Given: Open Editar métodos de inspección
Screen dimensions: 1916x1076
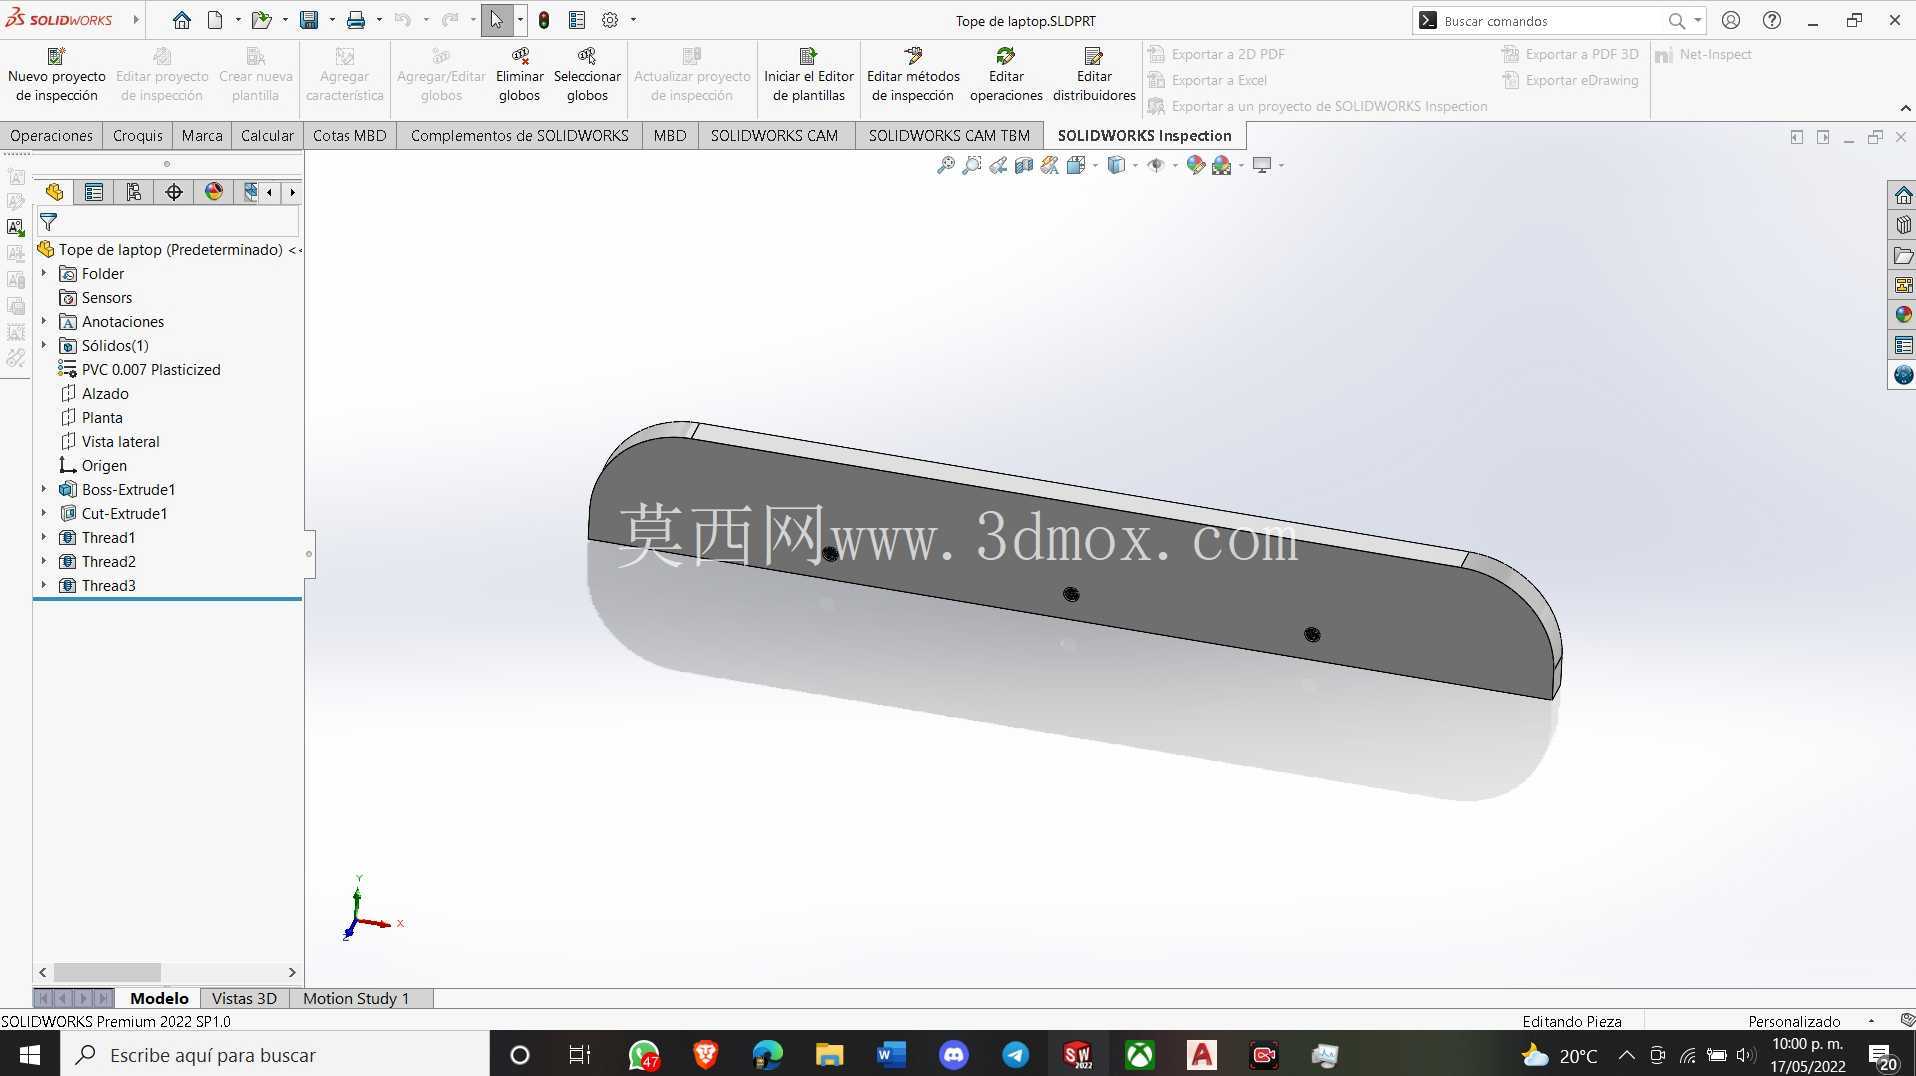Looking at the screenshot, I should [x=912, y=75].
